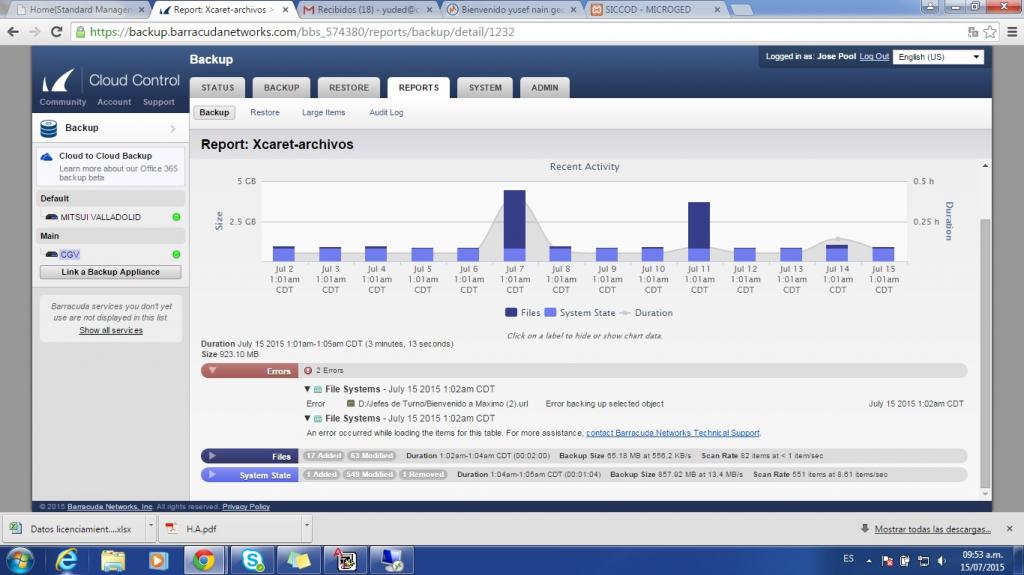Open dropdown arrow for H.A.pdf download

[x=306, y=525]
